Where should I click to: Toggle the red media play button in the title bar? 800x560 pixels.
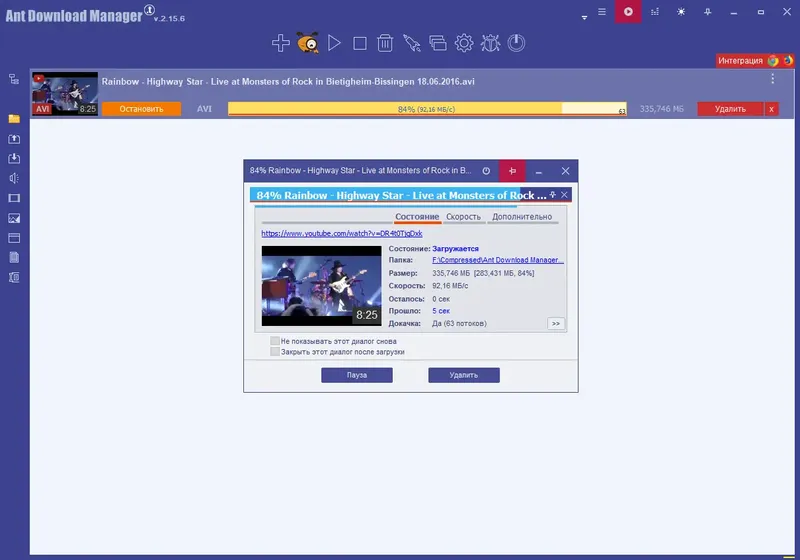coord(628,11)
